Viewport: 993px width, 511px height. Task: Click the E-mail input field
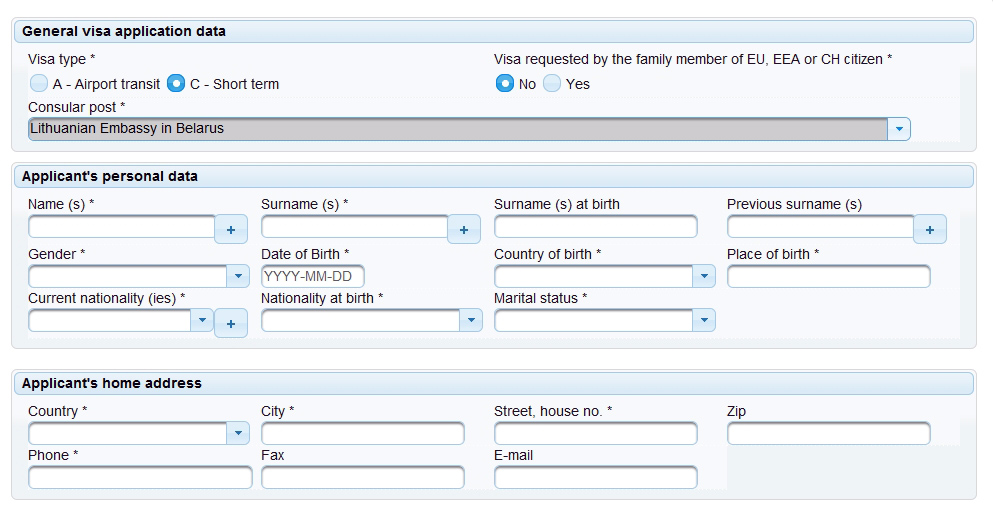596,477
